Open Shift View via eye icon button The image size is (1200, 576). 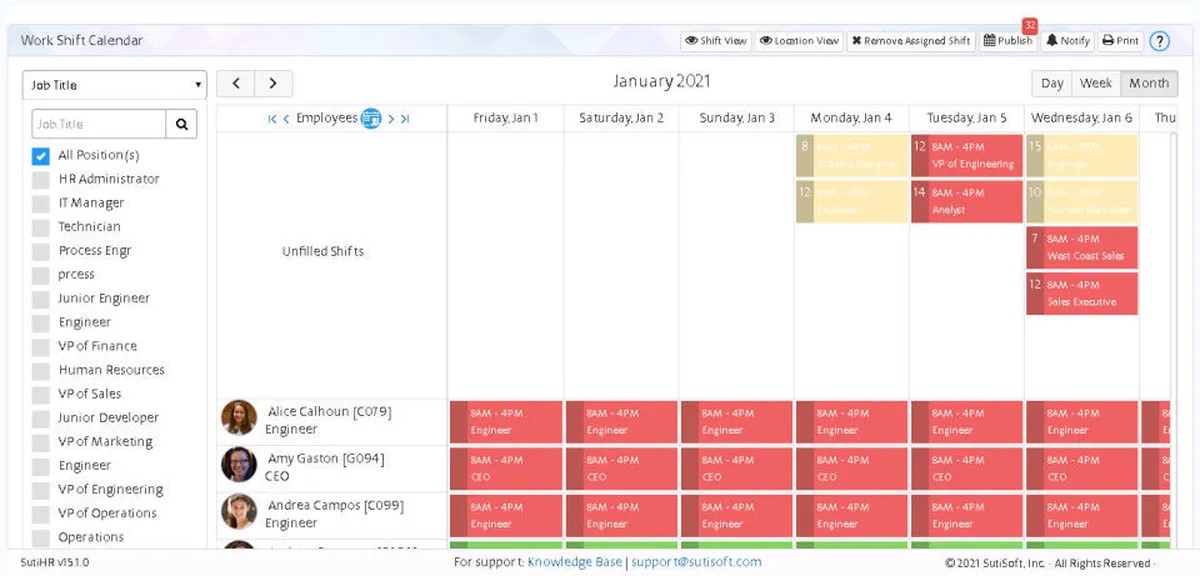[x=715, y=41]
